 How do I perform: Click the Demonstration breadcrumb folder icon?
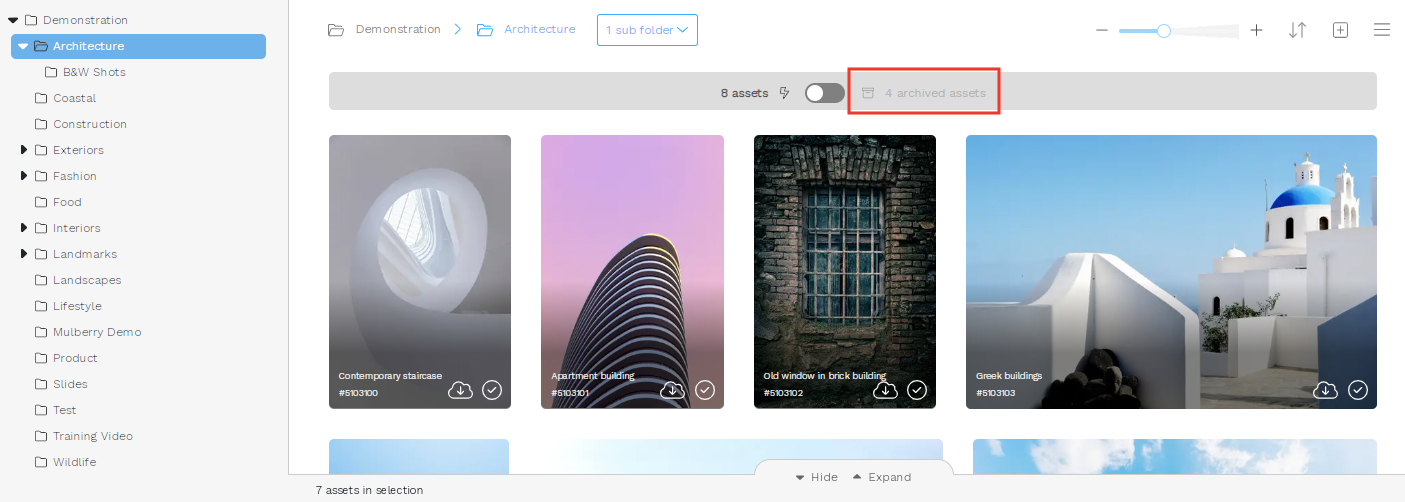(336, 30)
